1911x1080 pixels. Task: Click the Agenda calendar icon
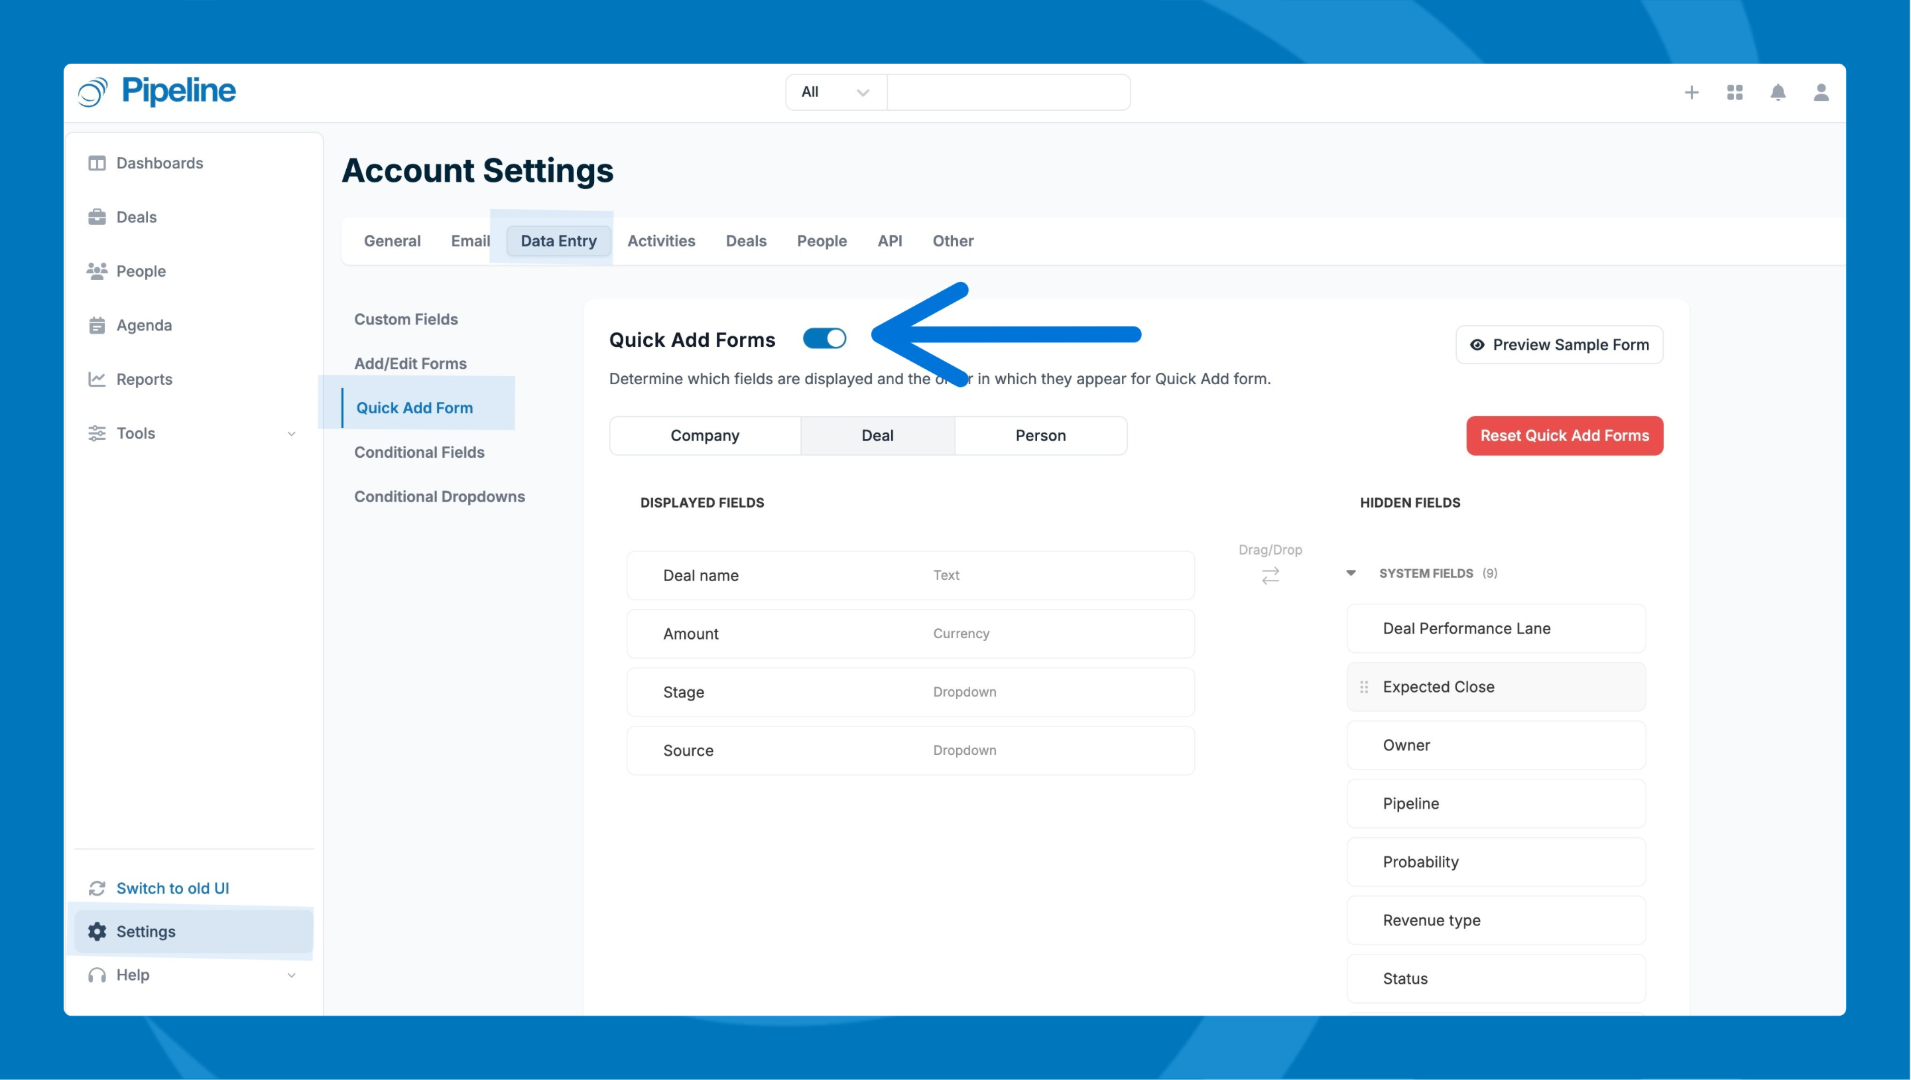point(97,325)
